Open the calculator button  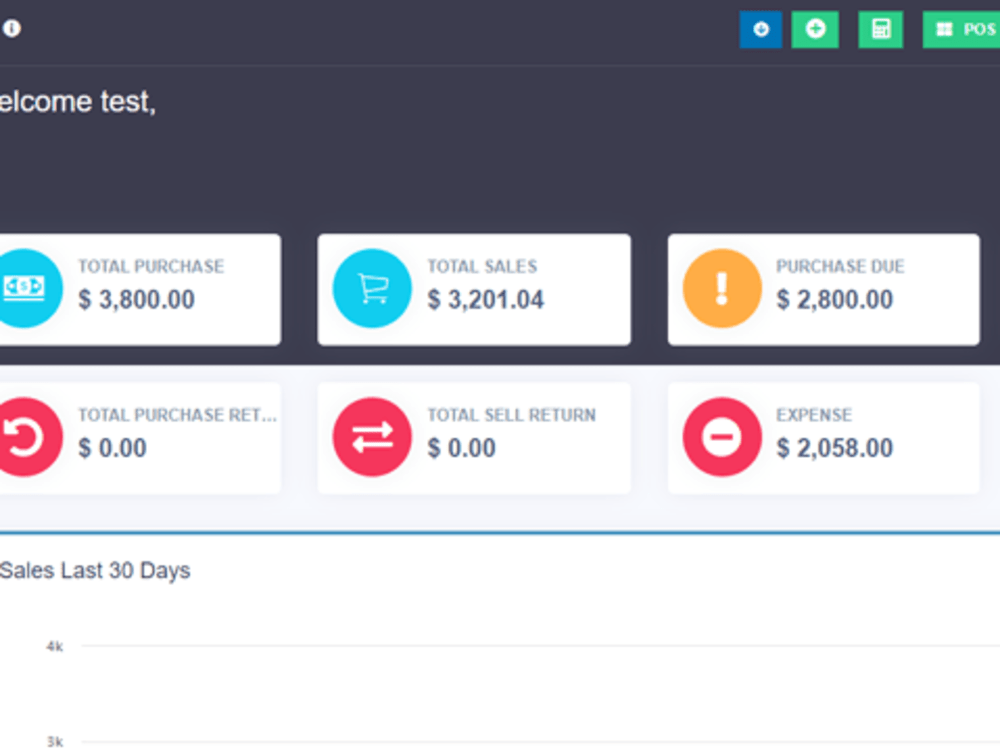point(881,29)
